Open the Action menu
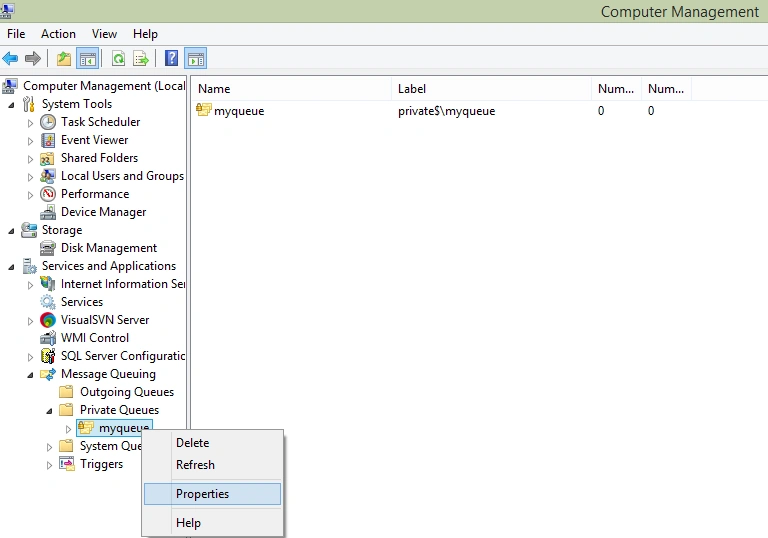768x538 pixels. pos(58,34)
